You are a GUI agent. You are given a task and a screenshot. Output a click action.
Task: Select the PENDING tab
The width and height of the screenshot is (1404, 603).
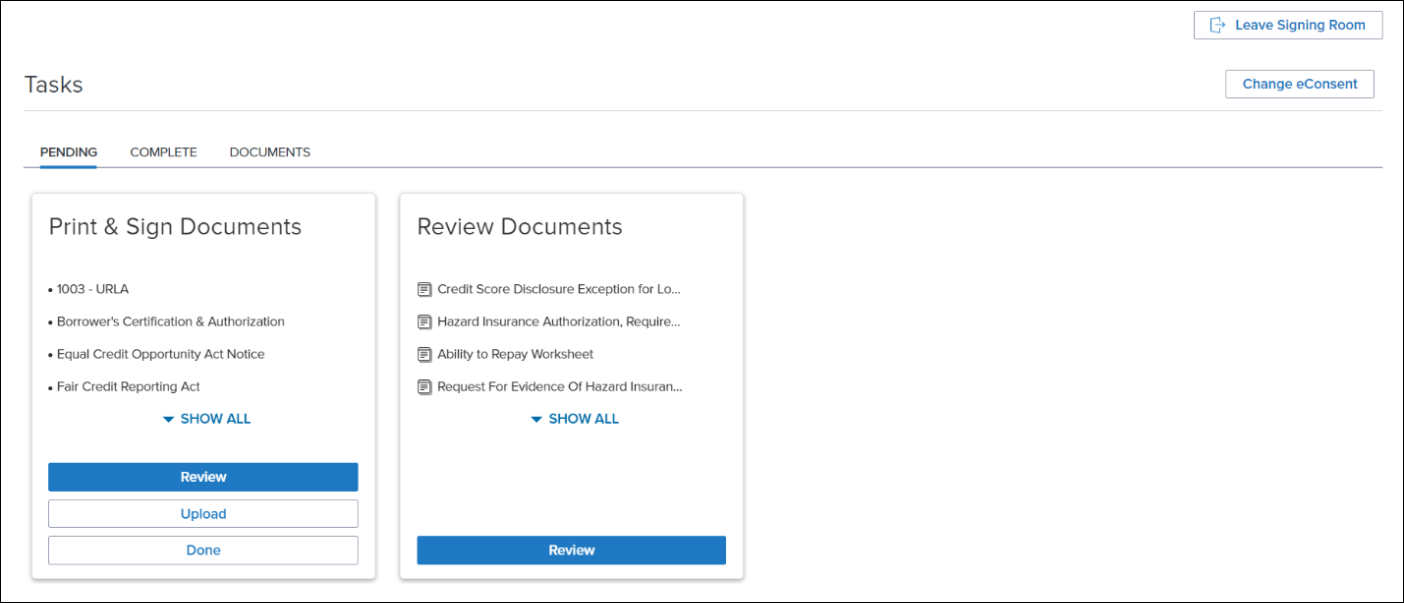pos(68,152)
